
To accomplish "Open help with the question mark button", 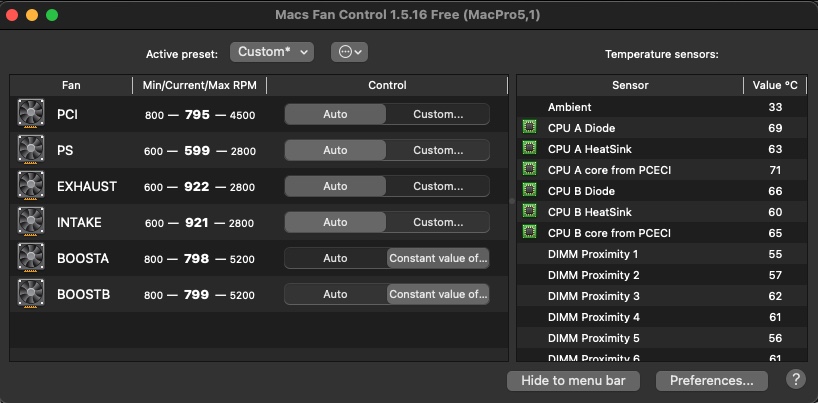I will coord(795,380).
